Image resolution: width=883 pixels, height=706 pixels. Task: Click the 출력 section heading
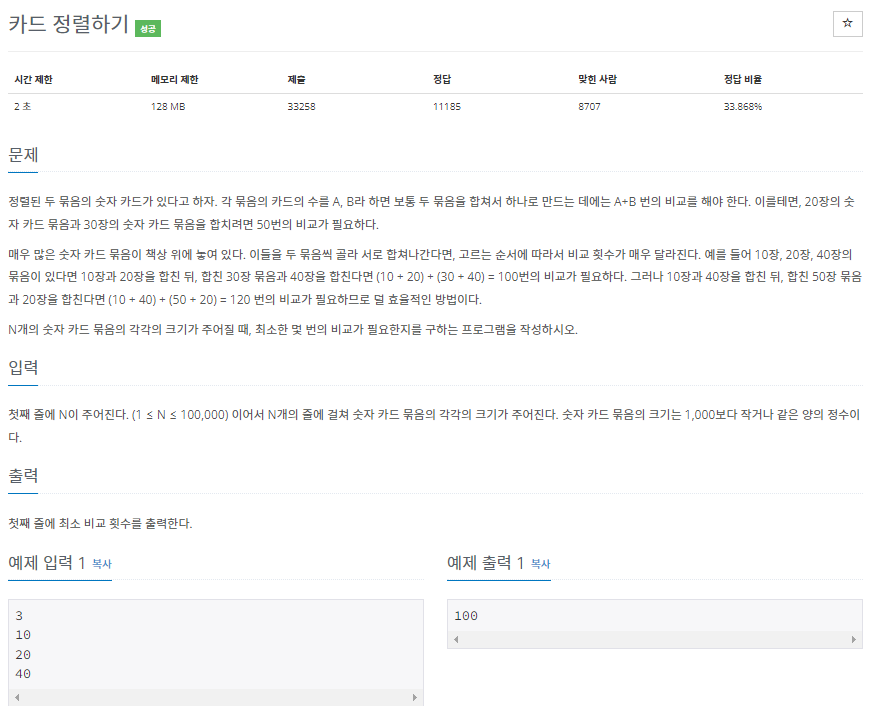coord(23,476)
